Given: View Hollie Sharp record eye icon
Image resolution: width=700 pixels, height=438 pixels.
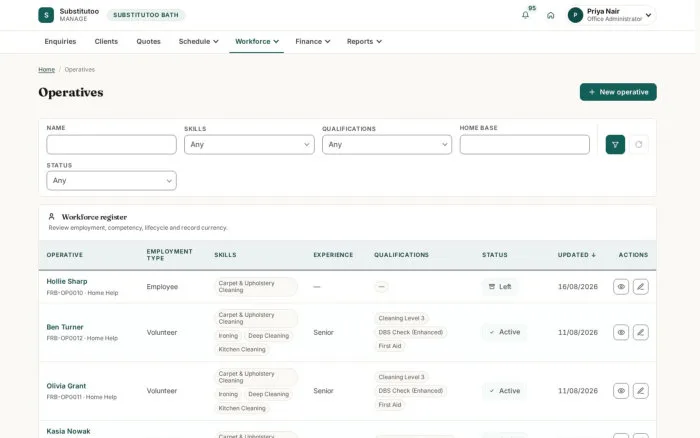Looking at the screenshot, I should (621, 287).
